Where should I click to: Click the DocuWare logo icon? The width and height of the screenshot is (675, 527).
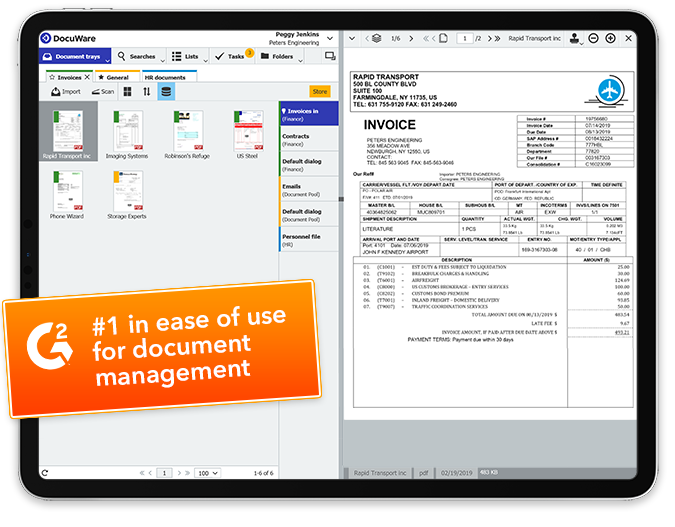46,38
